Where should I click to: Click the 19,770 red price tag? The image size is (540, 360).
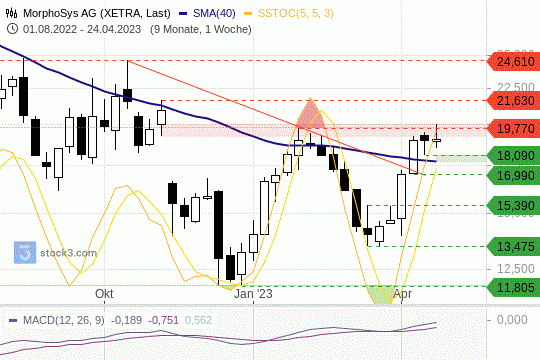click(513, 128)
